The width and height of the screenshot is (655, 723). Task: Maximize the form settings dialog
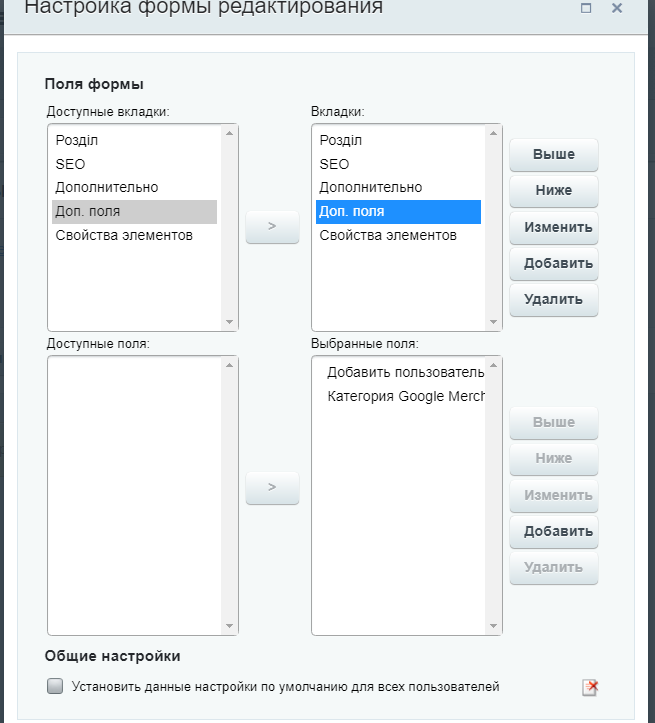pyautogui.click(x=586, y=8)
